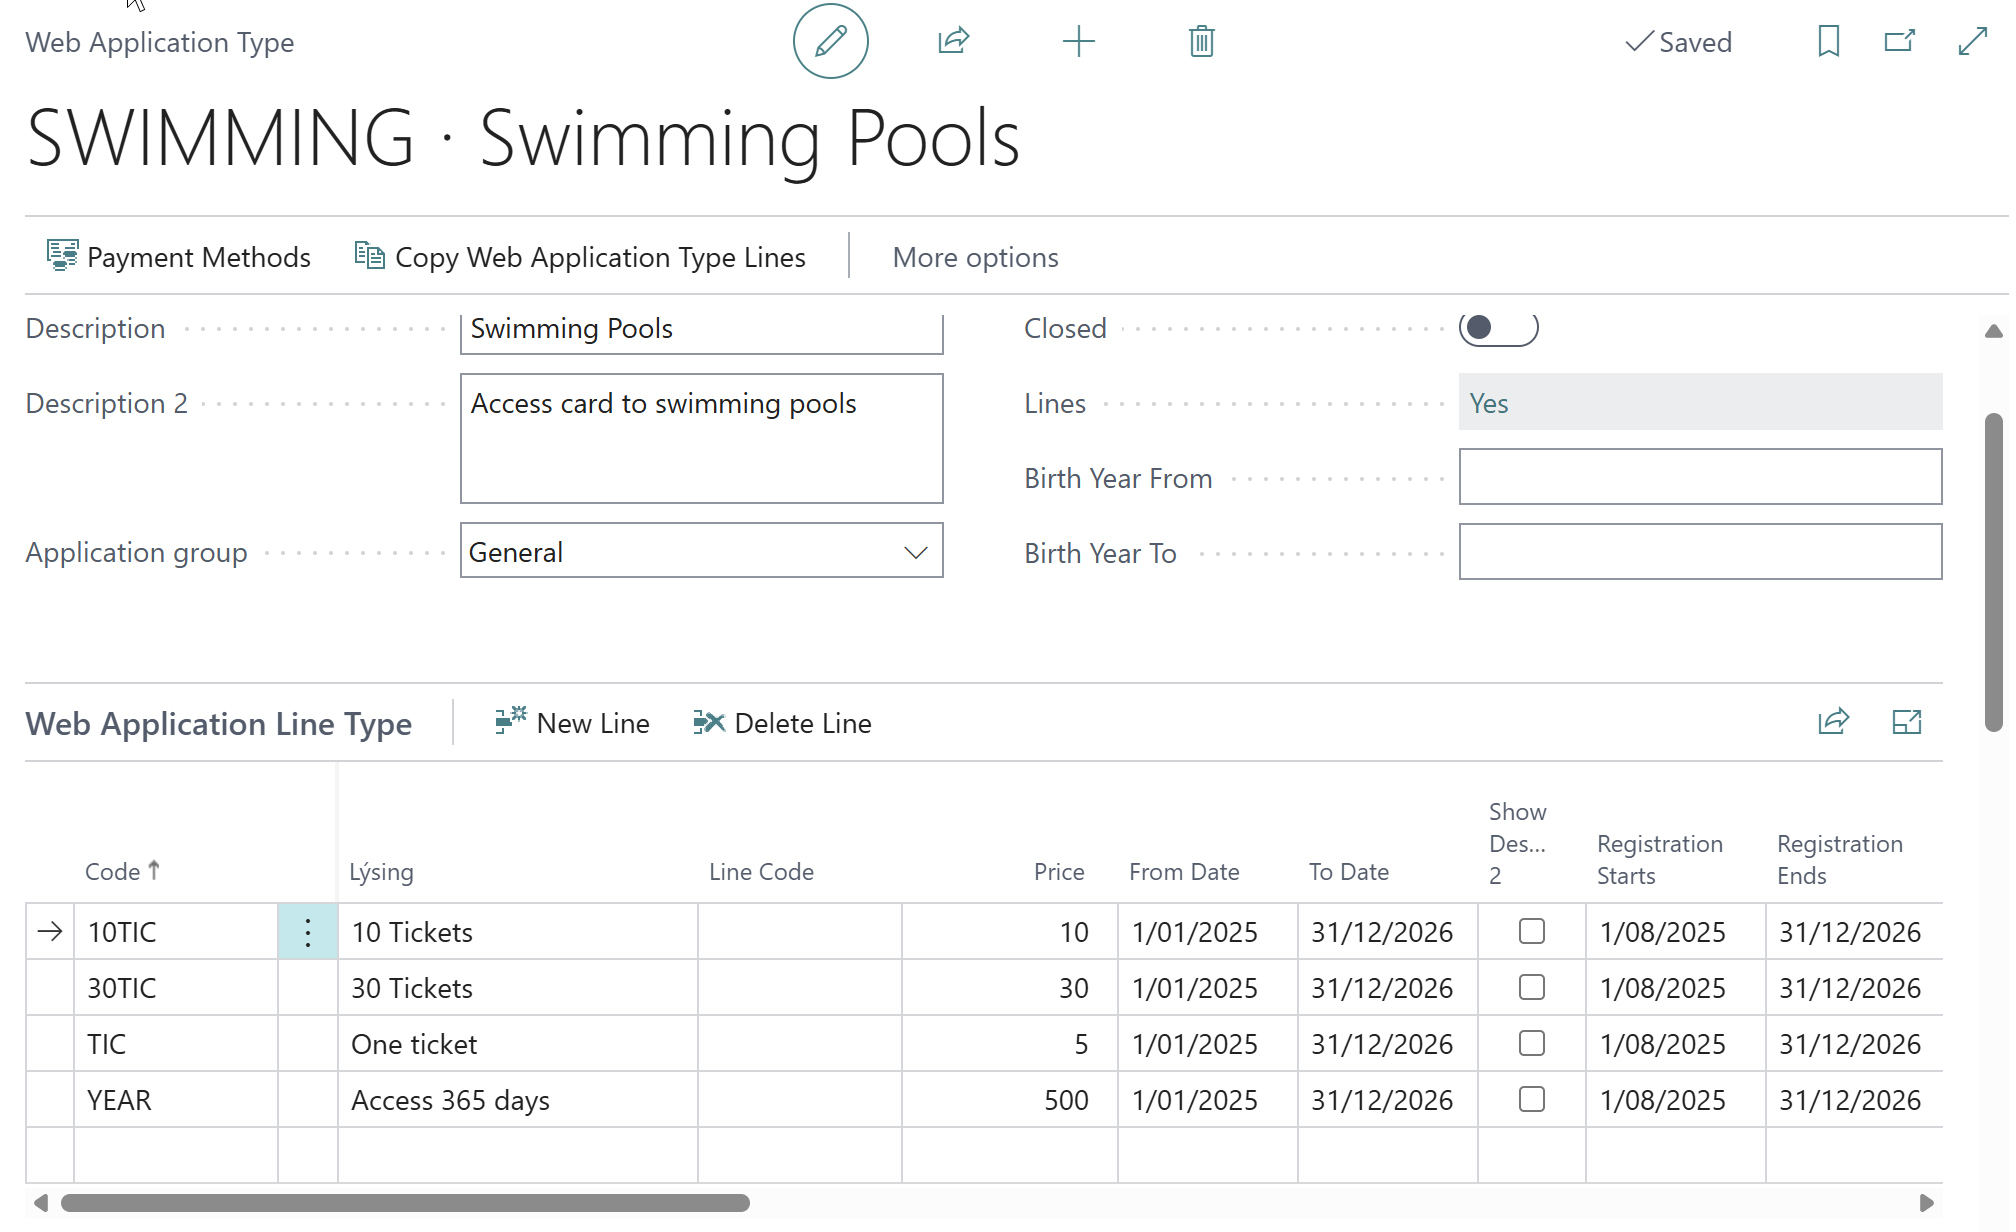Screen dimensions: 2016x1232
Task: Click Delete Line button
Action: (782, 722)
